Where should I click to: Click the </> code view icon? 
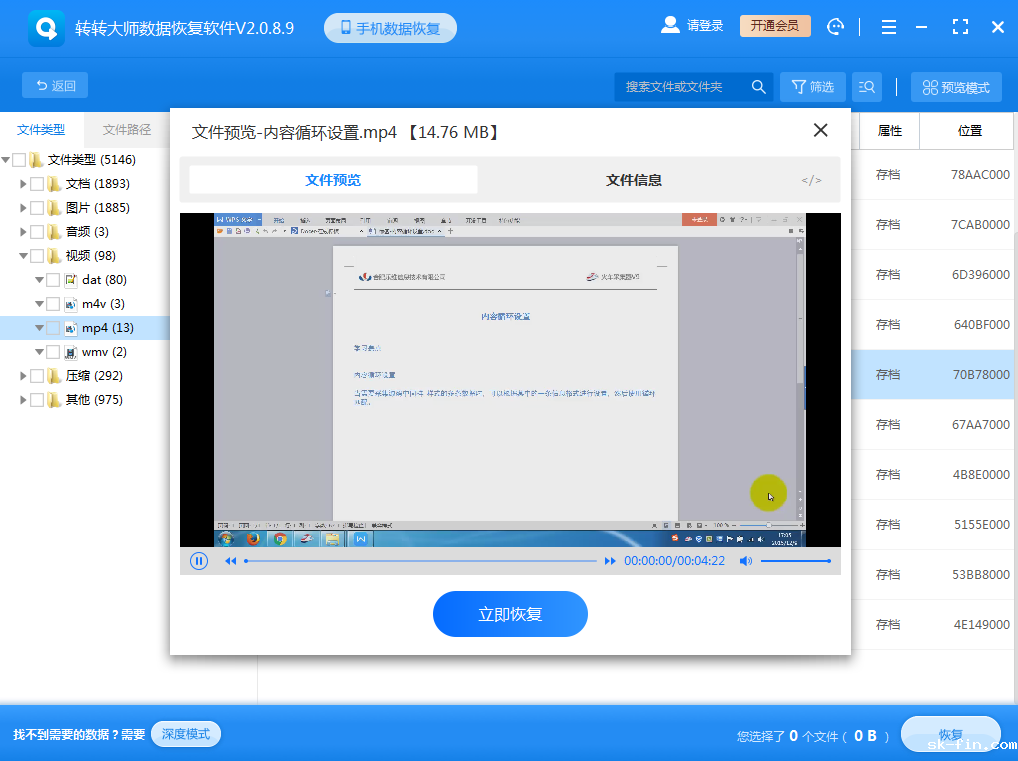(x=810, y=180)
